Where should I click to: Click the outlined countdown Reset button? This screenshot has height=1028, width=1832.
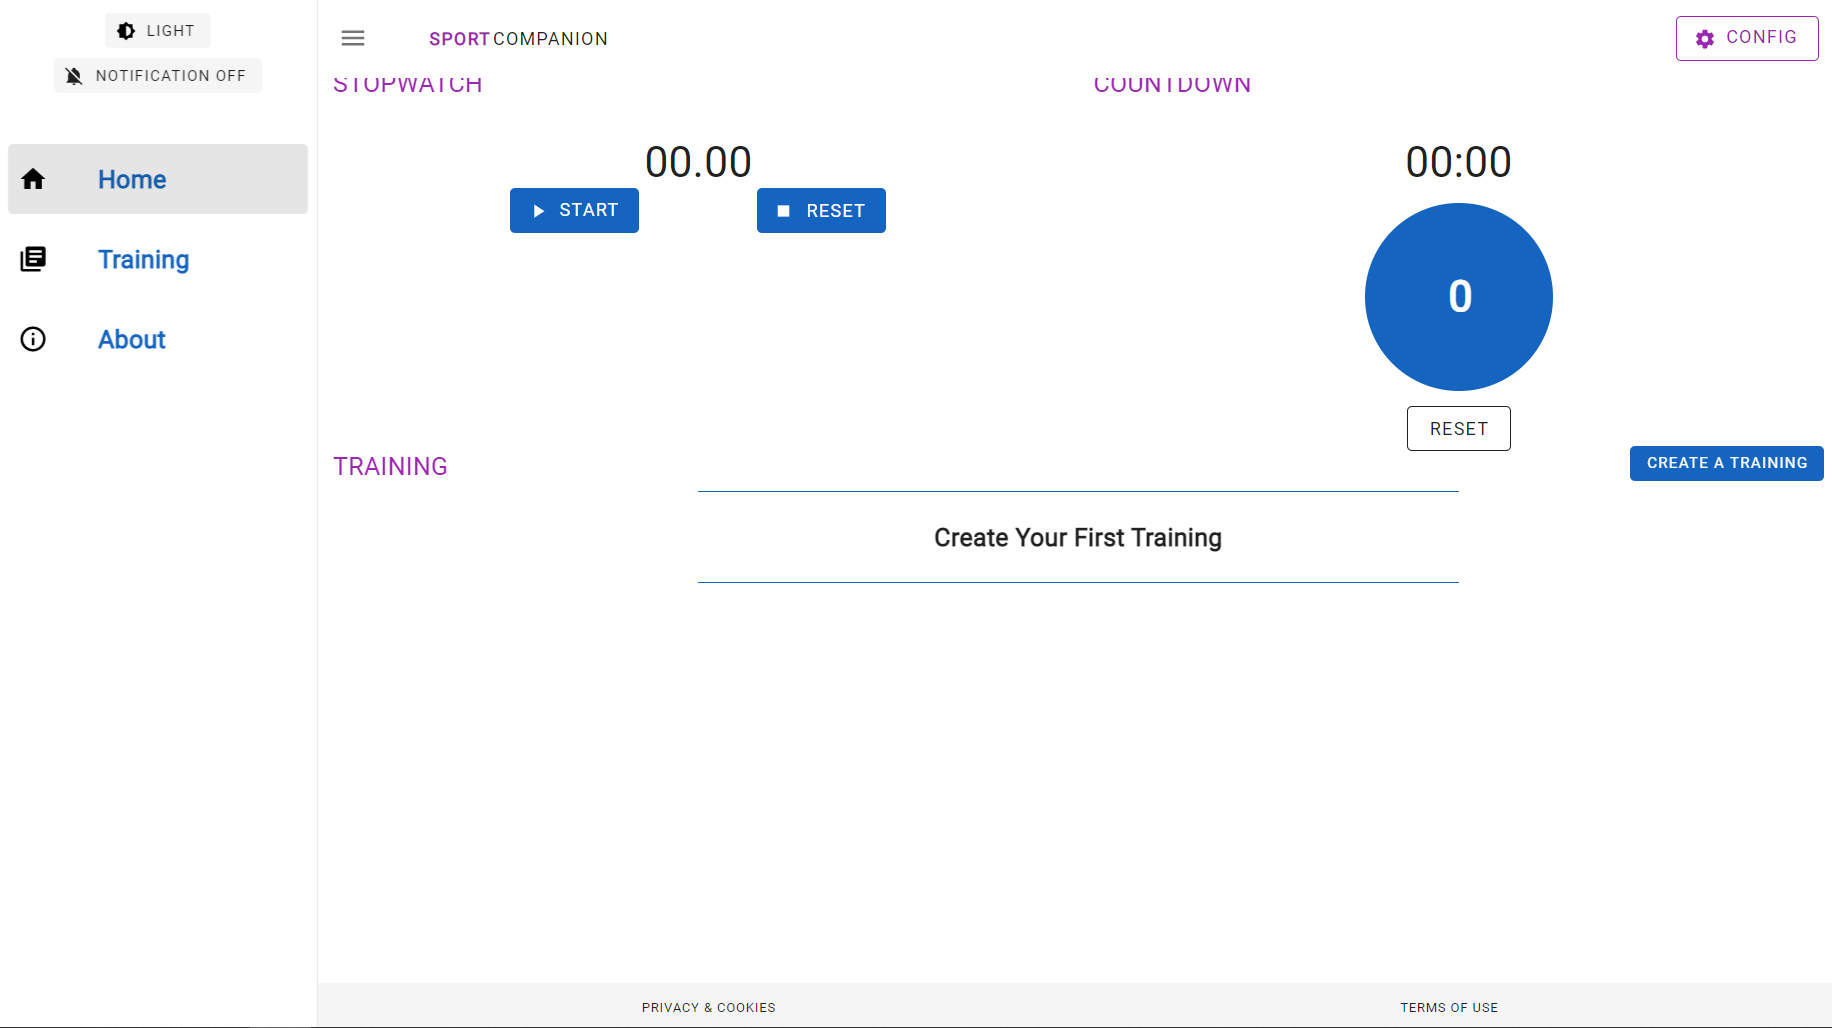(1458, 429)
